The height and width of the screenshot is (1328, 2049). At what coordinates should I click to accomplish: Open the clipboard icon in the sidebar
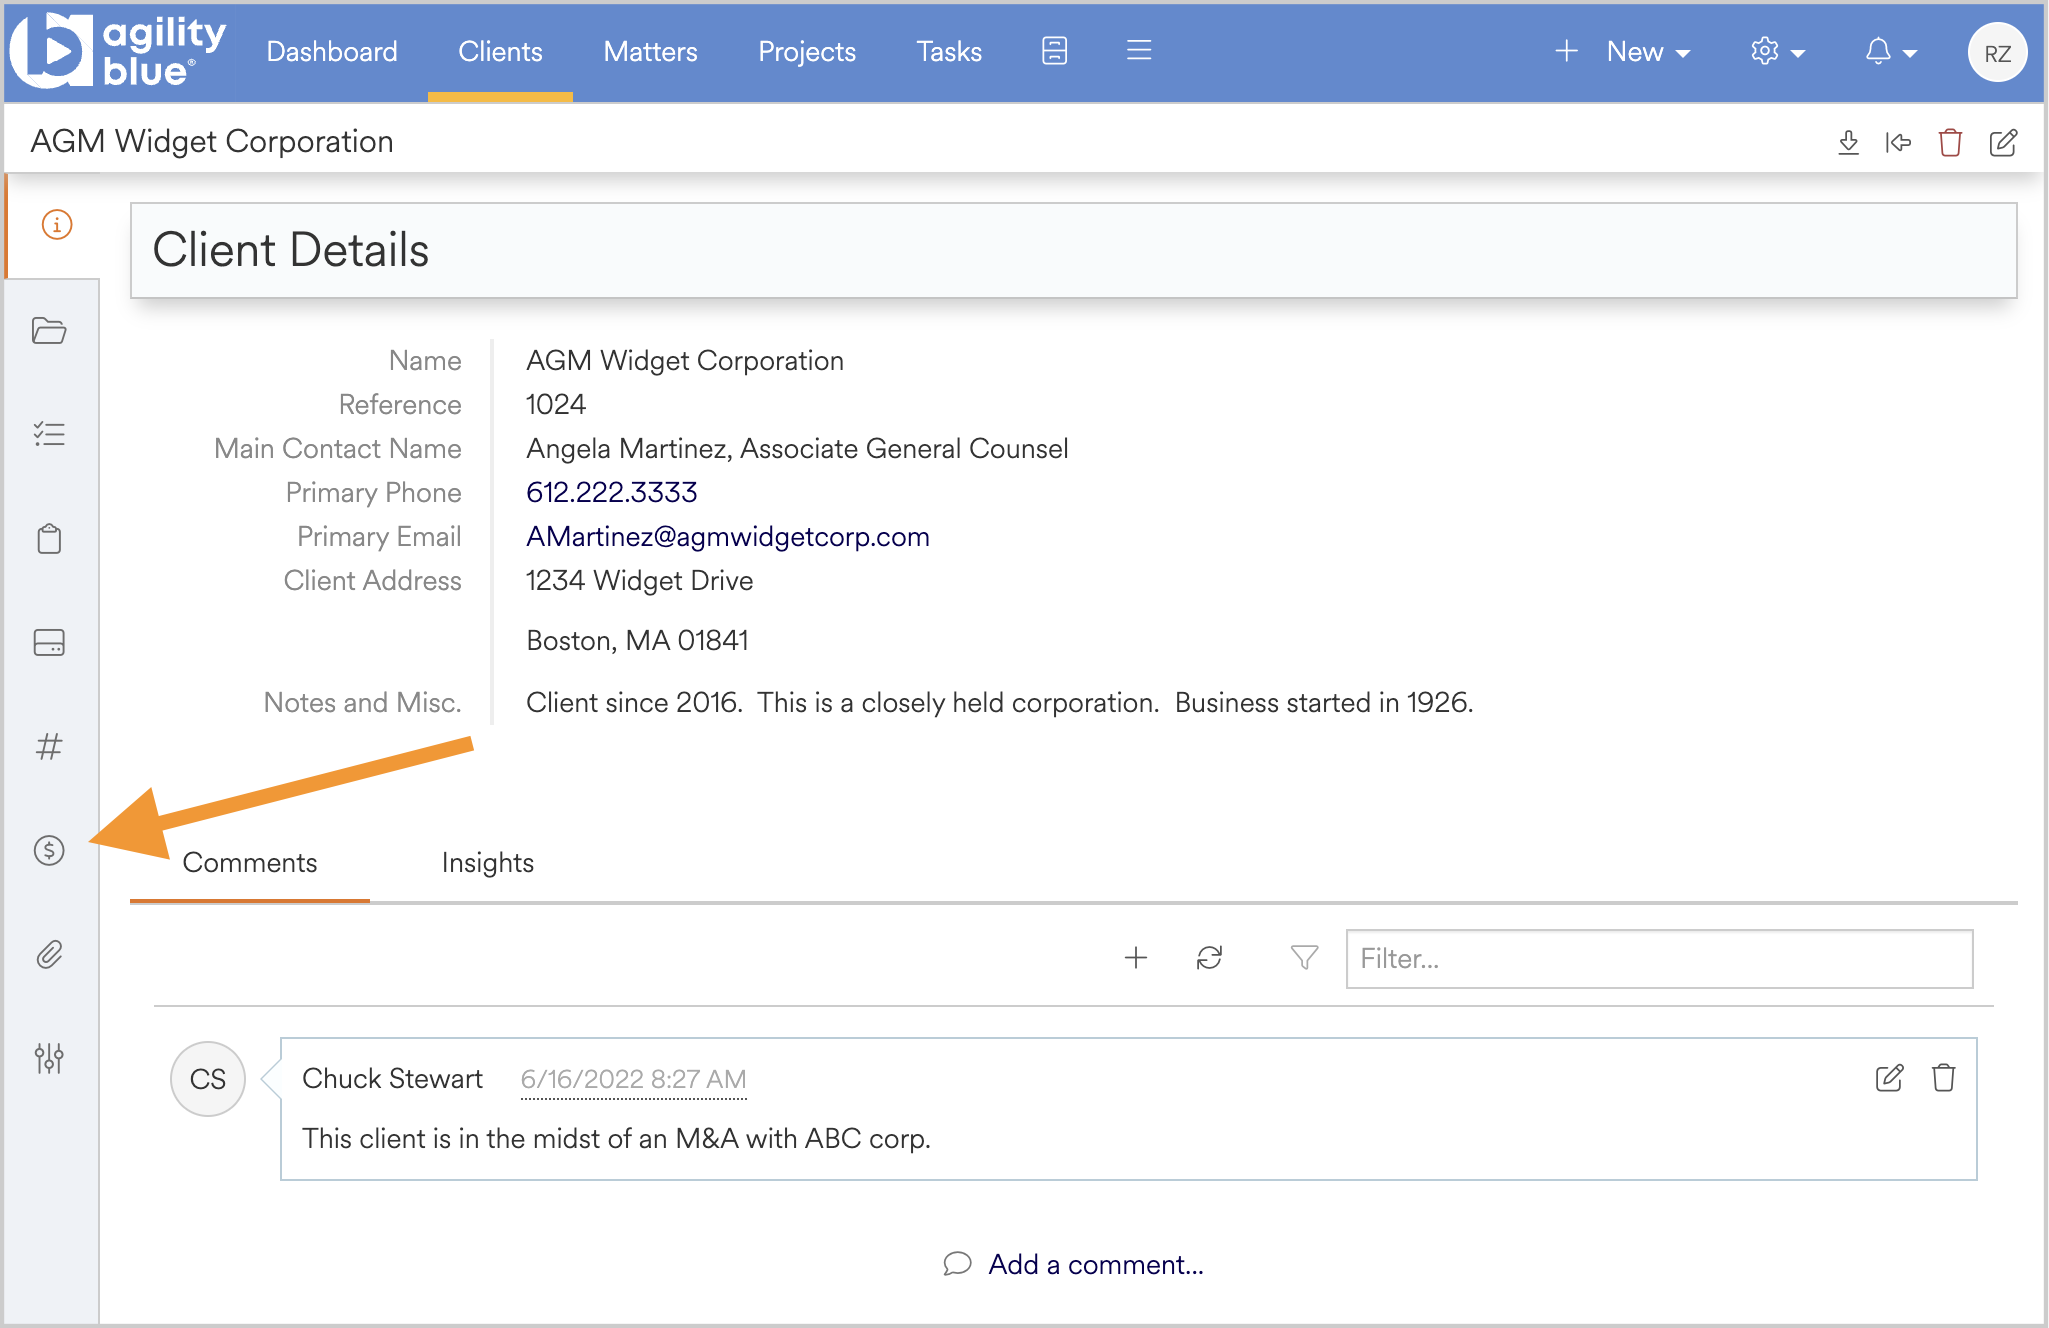[49, 539]
